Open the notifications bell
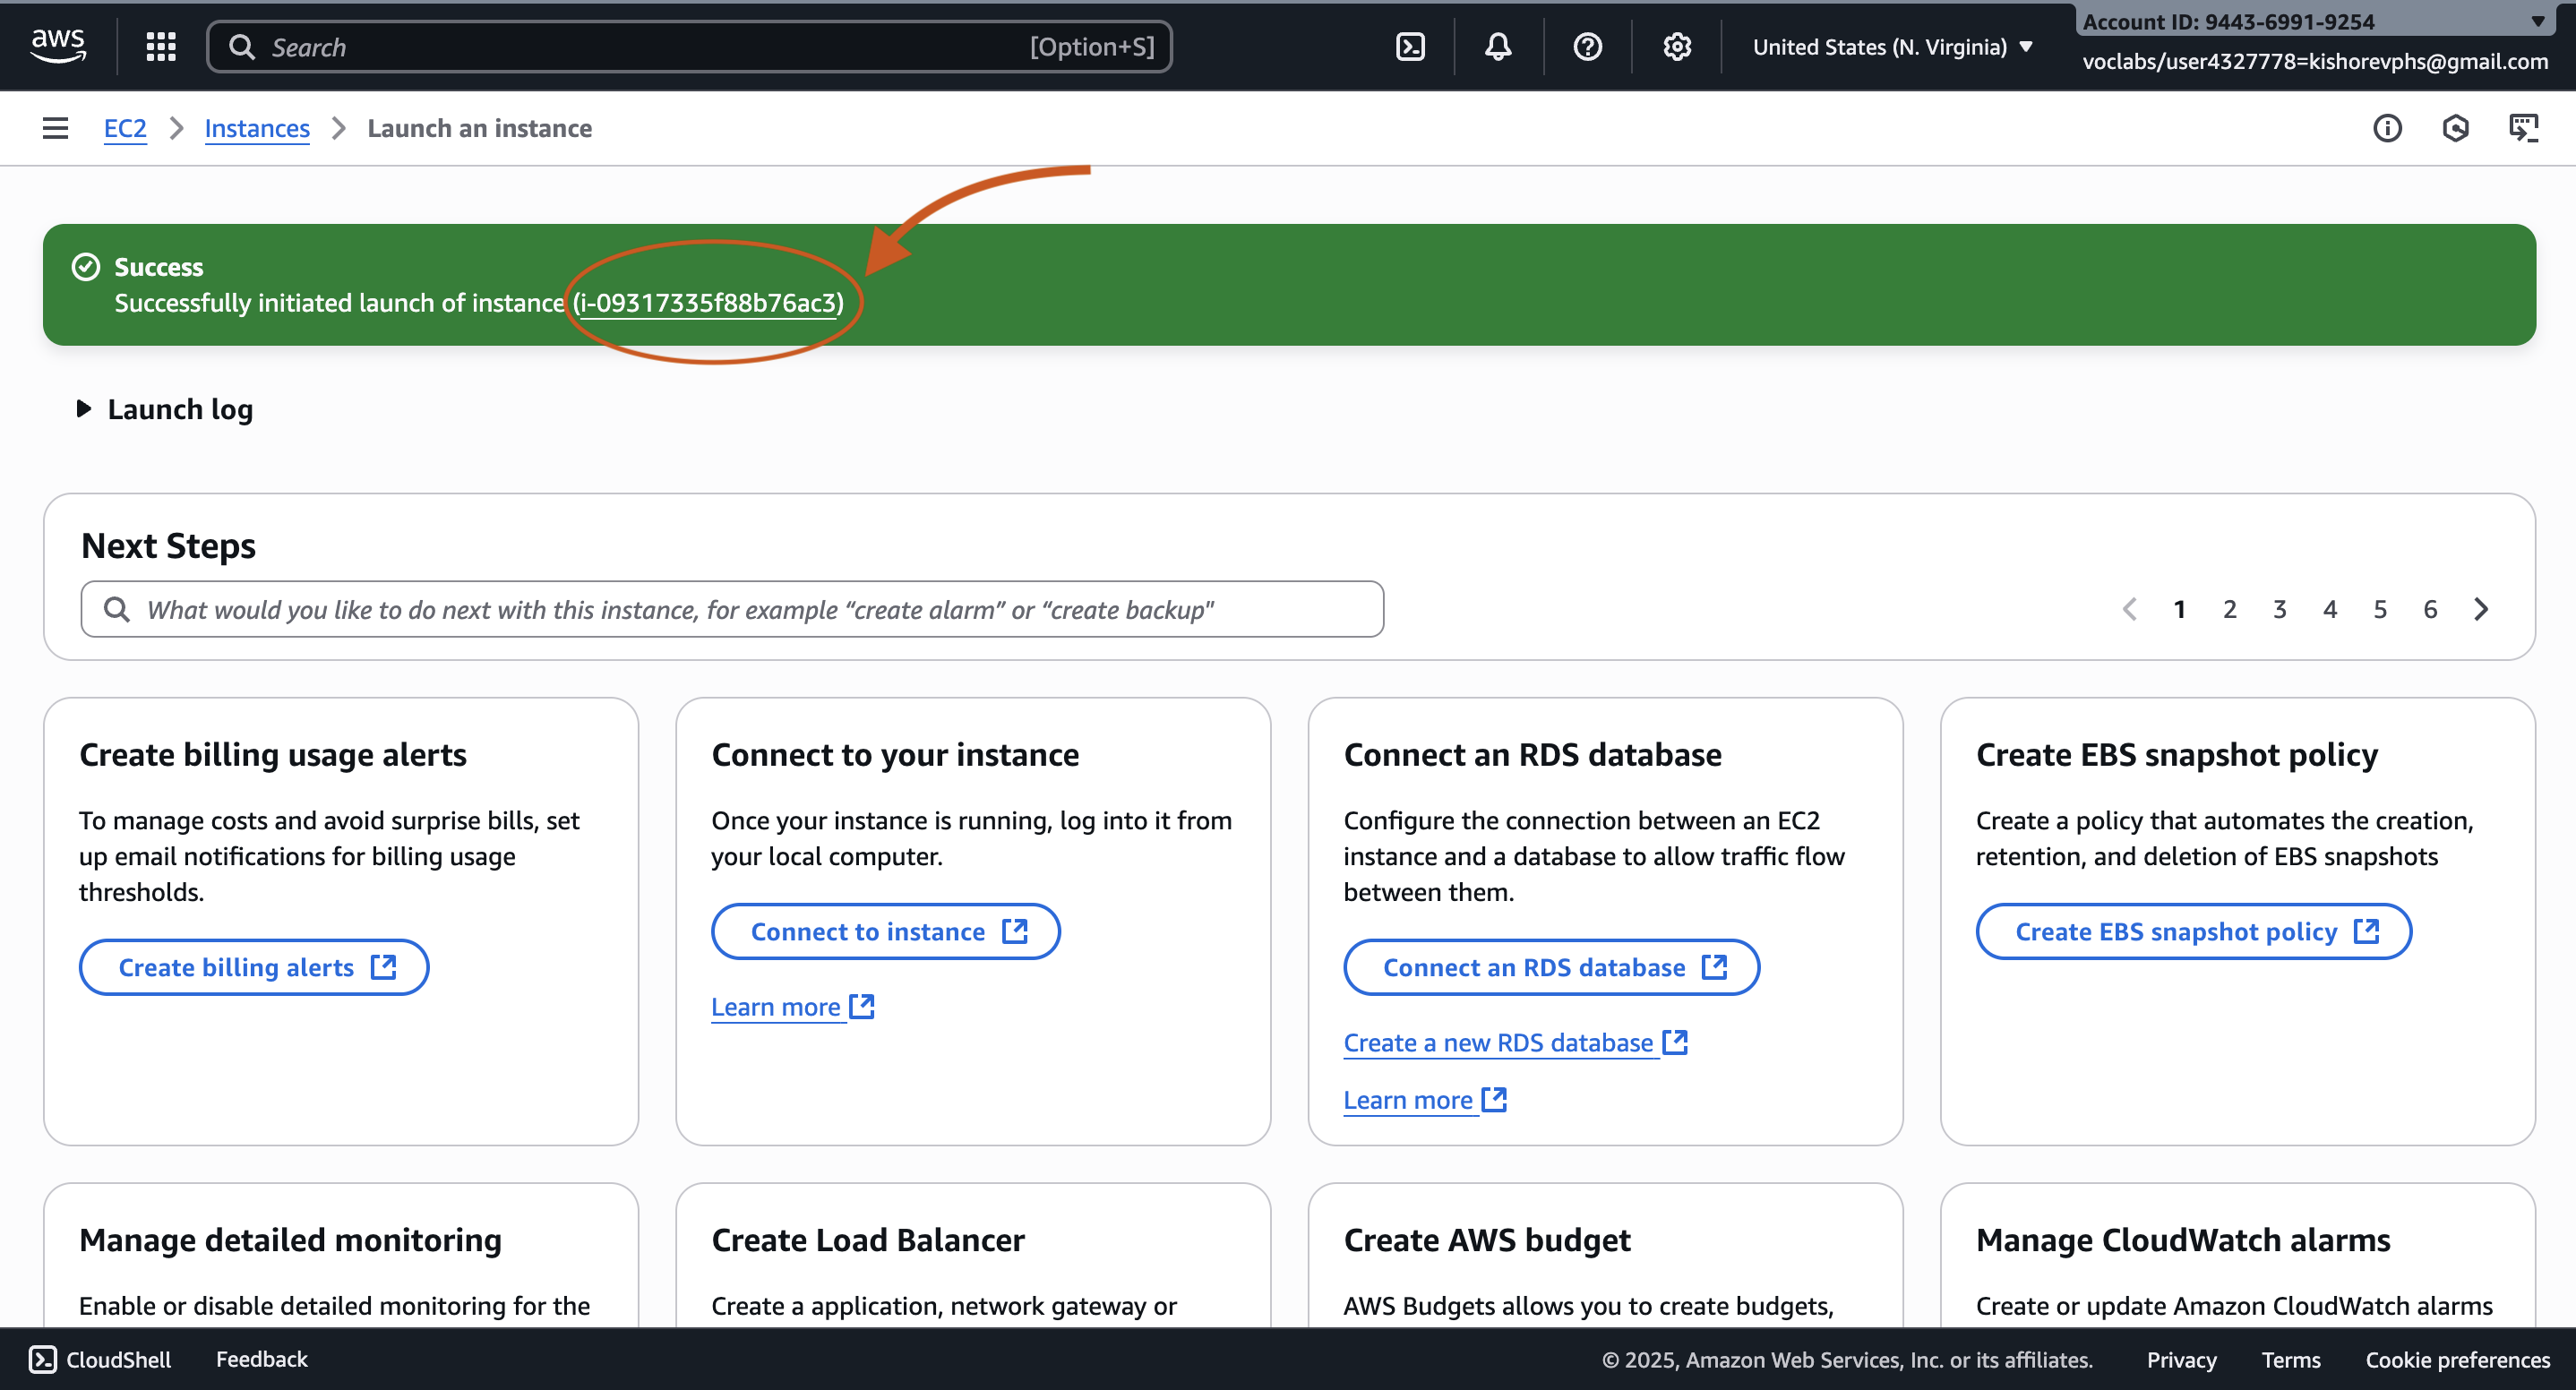This screenshot has height=1390, width=2576. (1497, 46)
